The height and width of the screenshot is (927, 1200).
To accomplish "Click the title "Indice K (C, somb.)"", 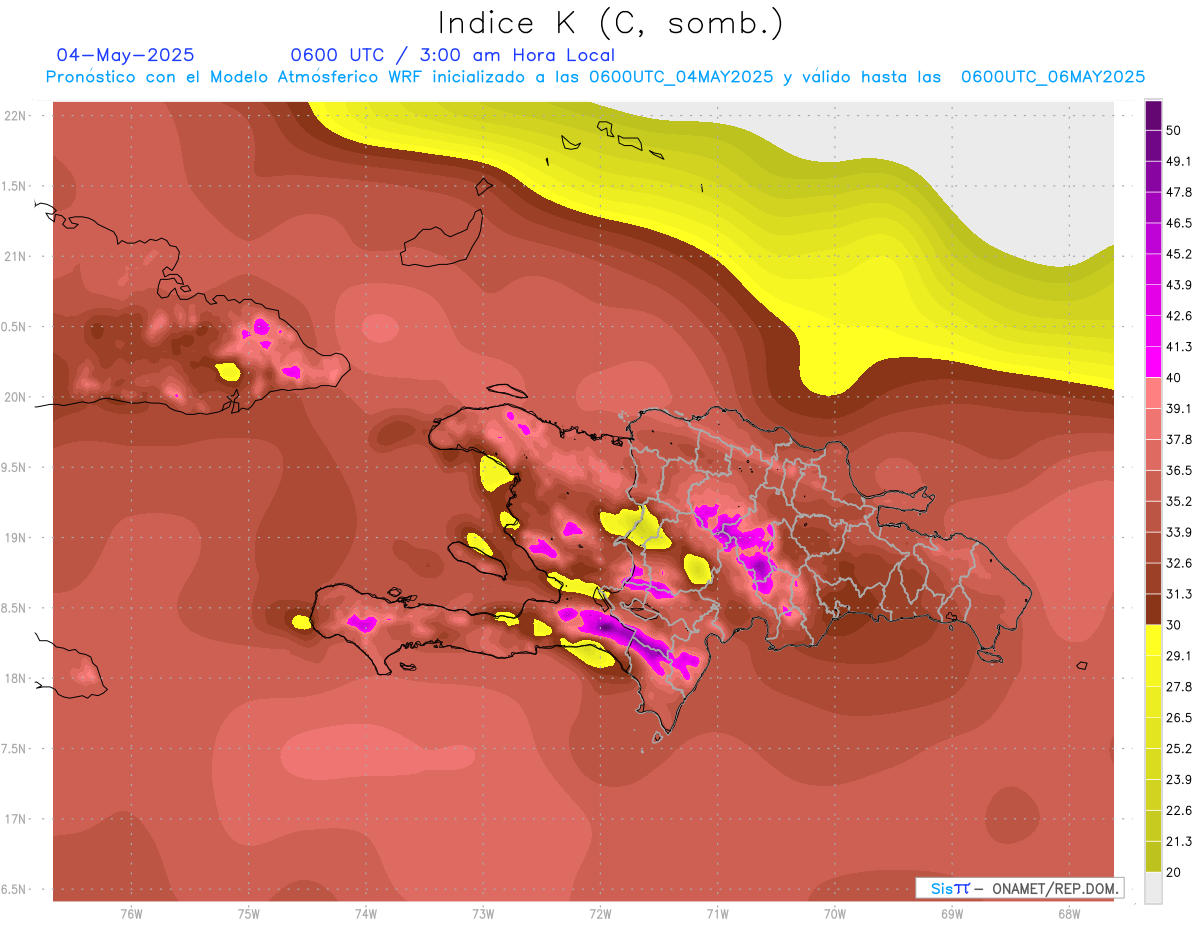I will click(x=611, y=22).
